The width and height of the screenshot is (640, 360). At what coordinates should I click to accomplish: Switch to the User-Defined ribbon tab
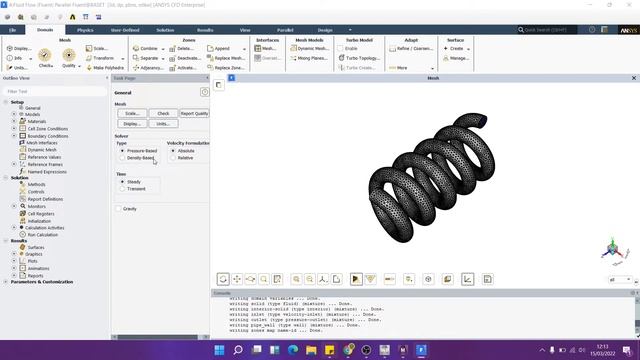point(125,30)
